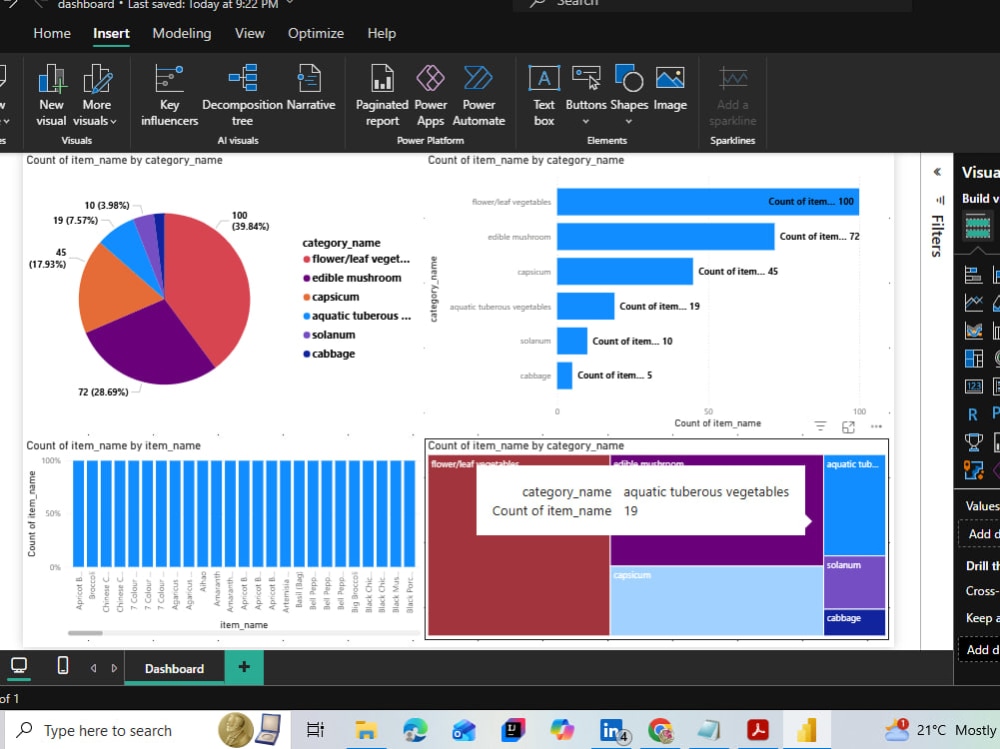Choose R script visual
Viewport: 1000px width, 749px height.
pos(973,415)
